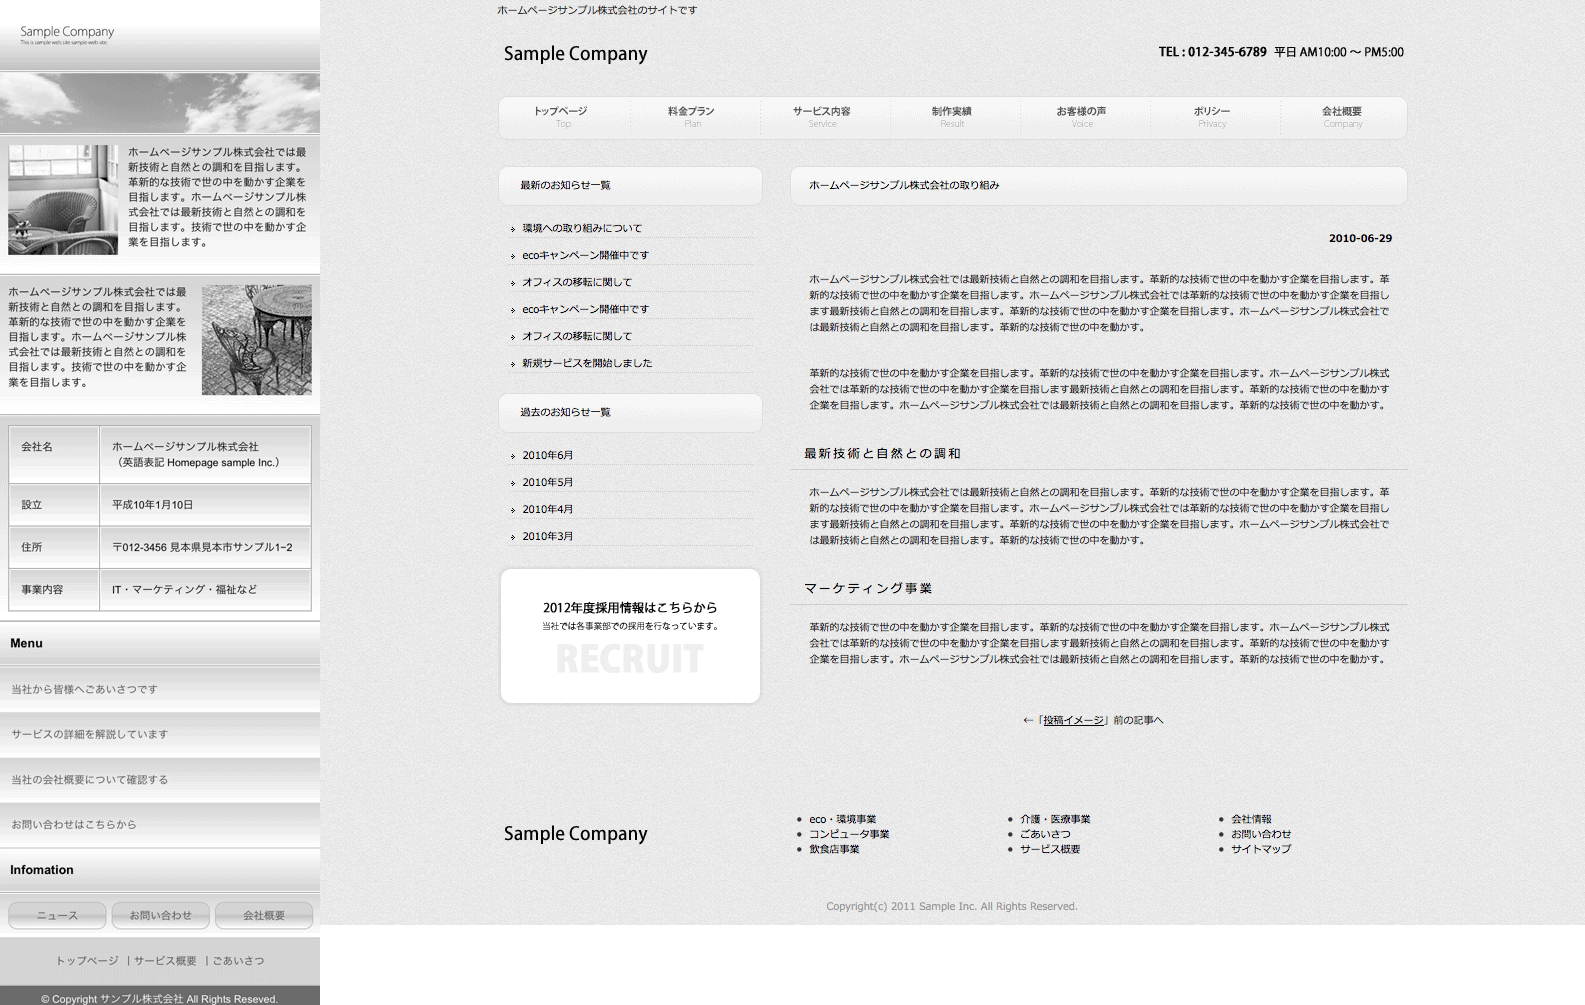Go to the 会社概要 Company nav item
1585x1005 pixels.
pos(1341,116)
